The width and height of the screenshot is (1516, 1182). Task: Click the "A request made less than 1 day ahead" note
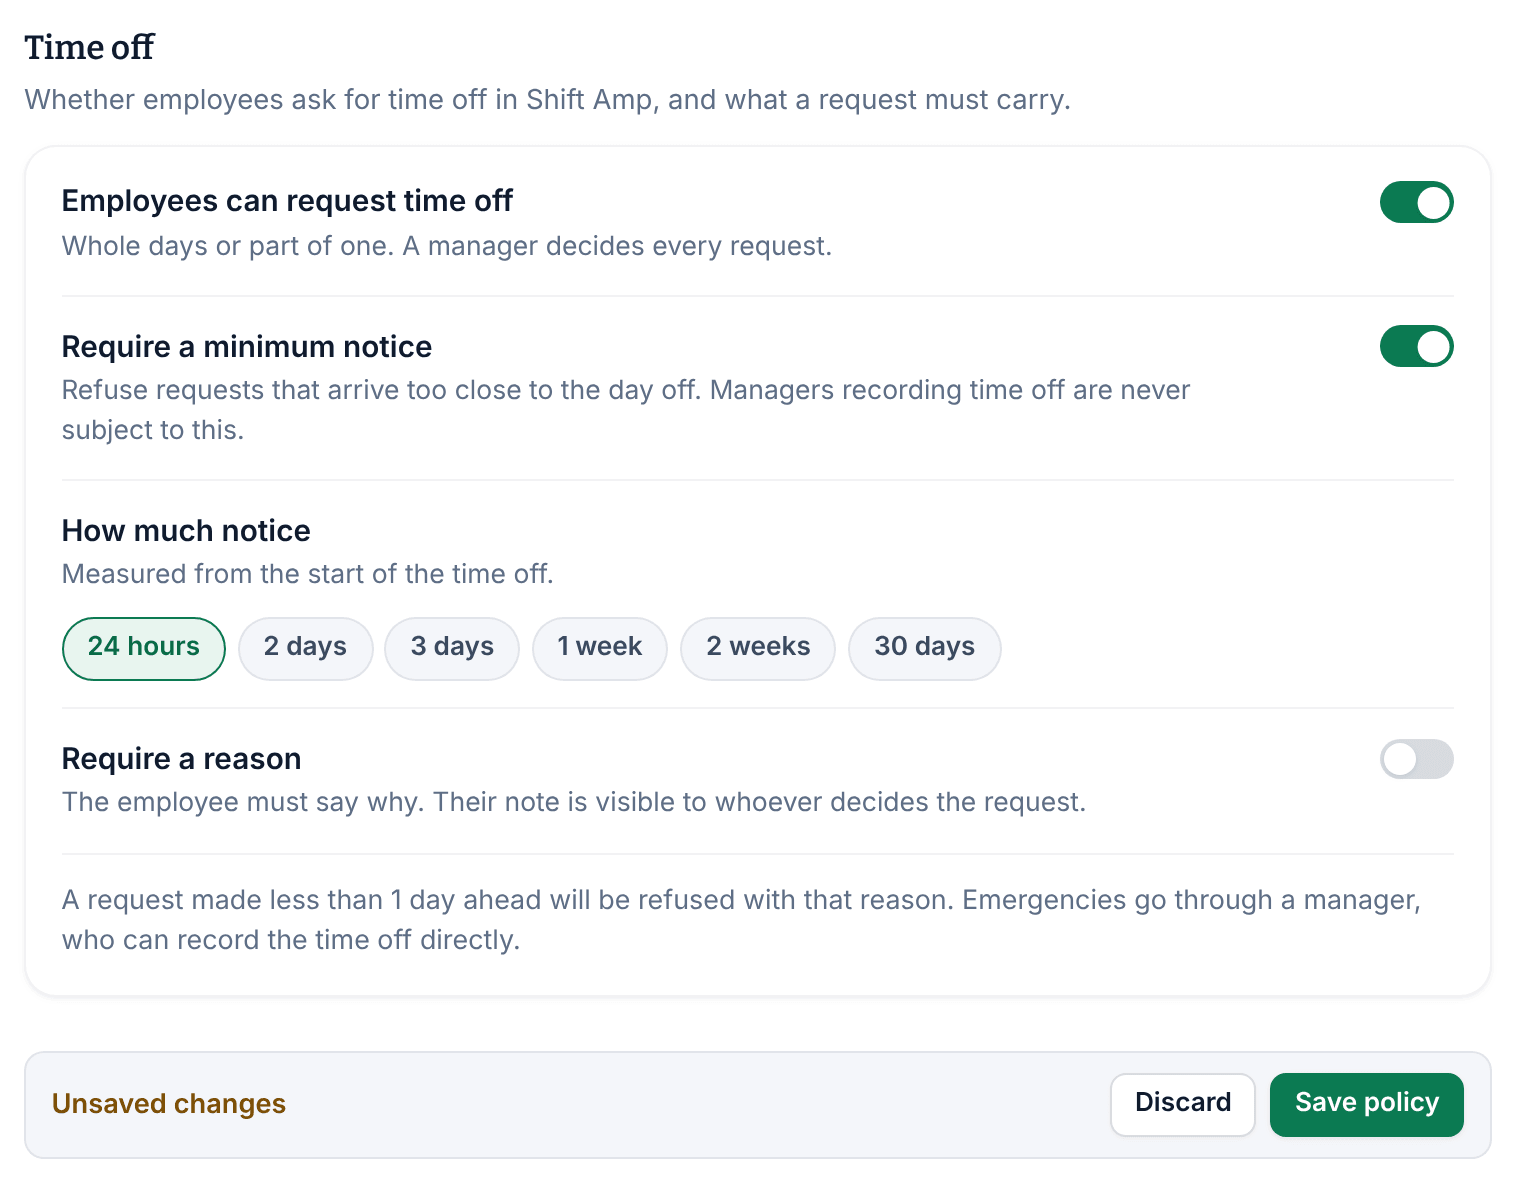[741, 920]
